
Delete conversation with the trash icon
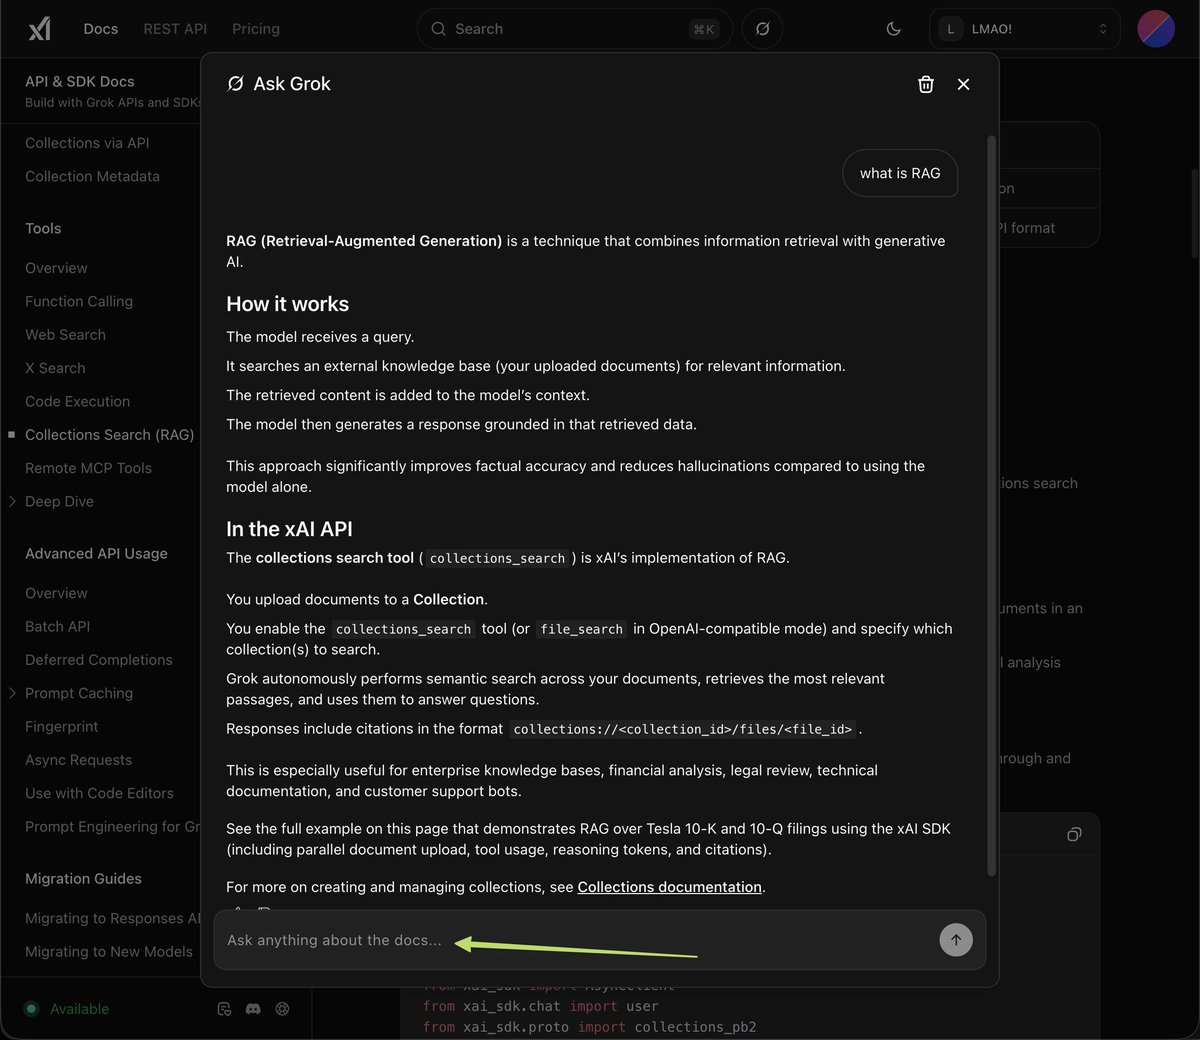click(x=926, y=84)
